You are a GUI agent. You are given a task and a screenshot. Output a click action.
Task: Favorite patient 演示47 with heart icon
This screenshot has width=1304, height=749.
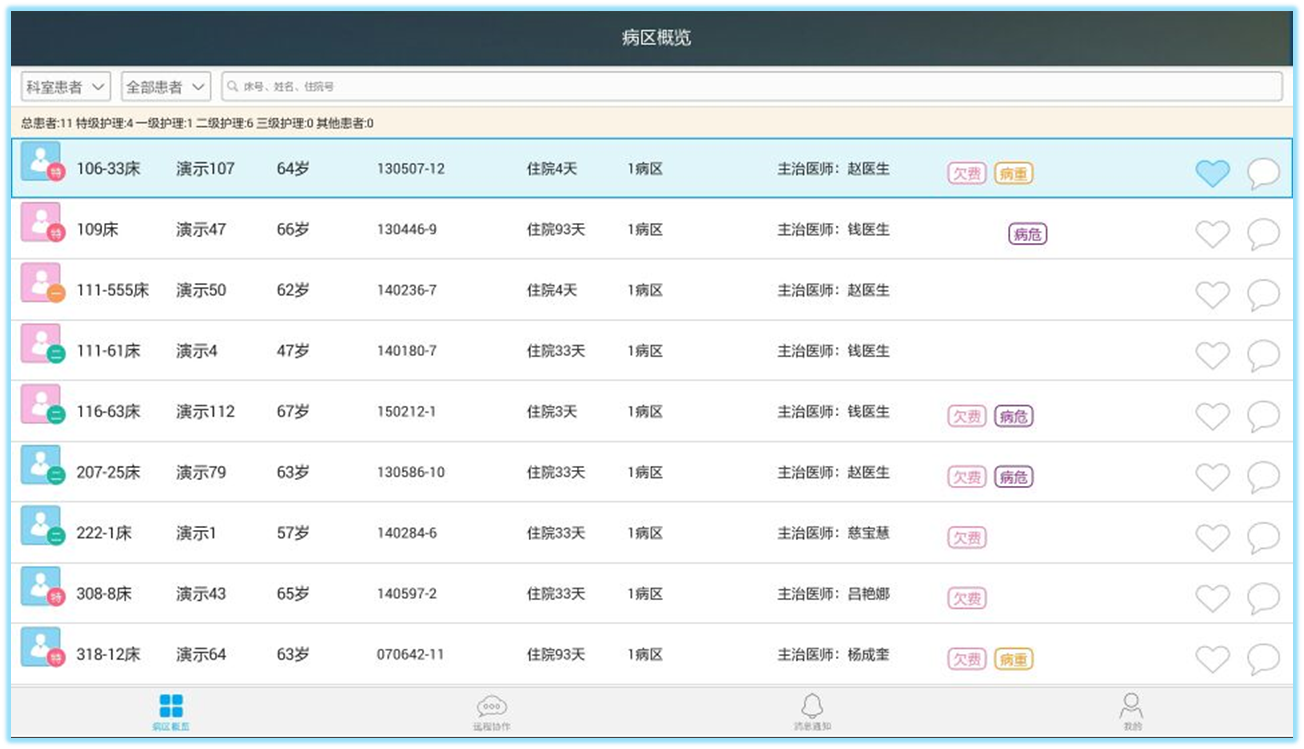click(1212, 234)
